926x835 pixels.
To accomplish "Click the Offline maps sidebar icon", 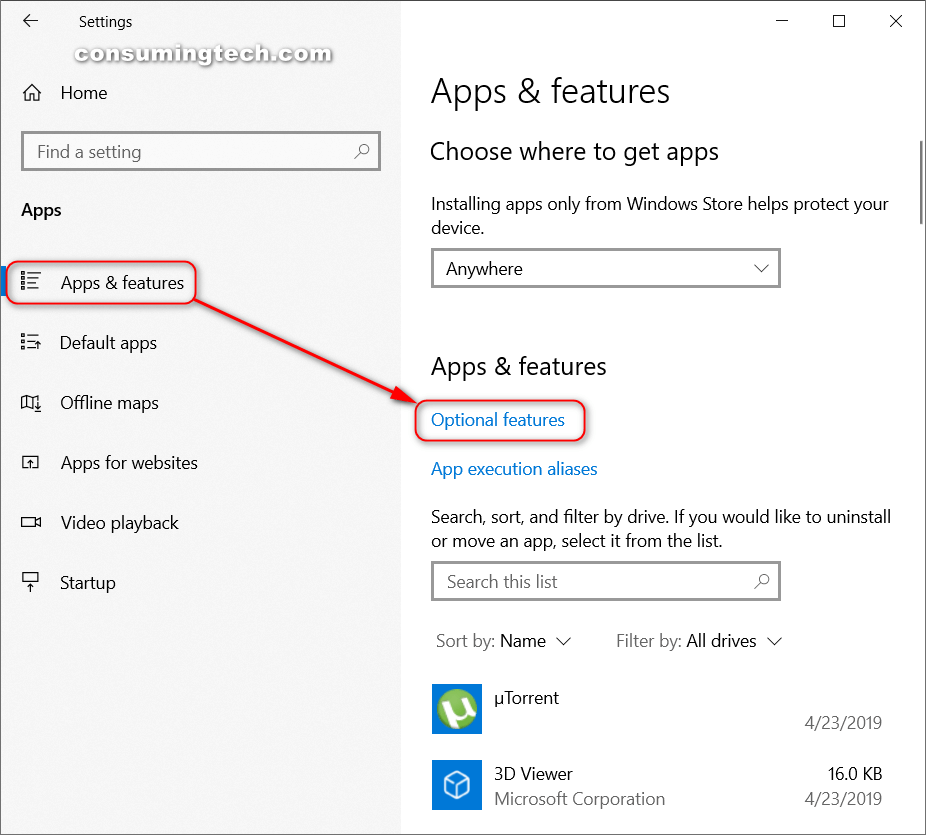I will point(31,403).
